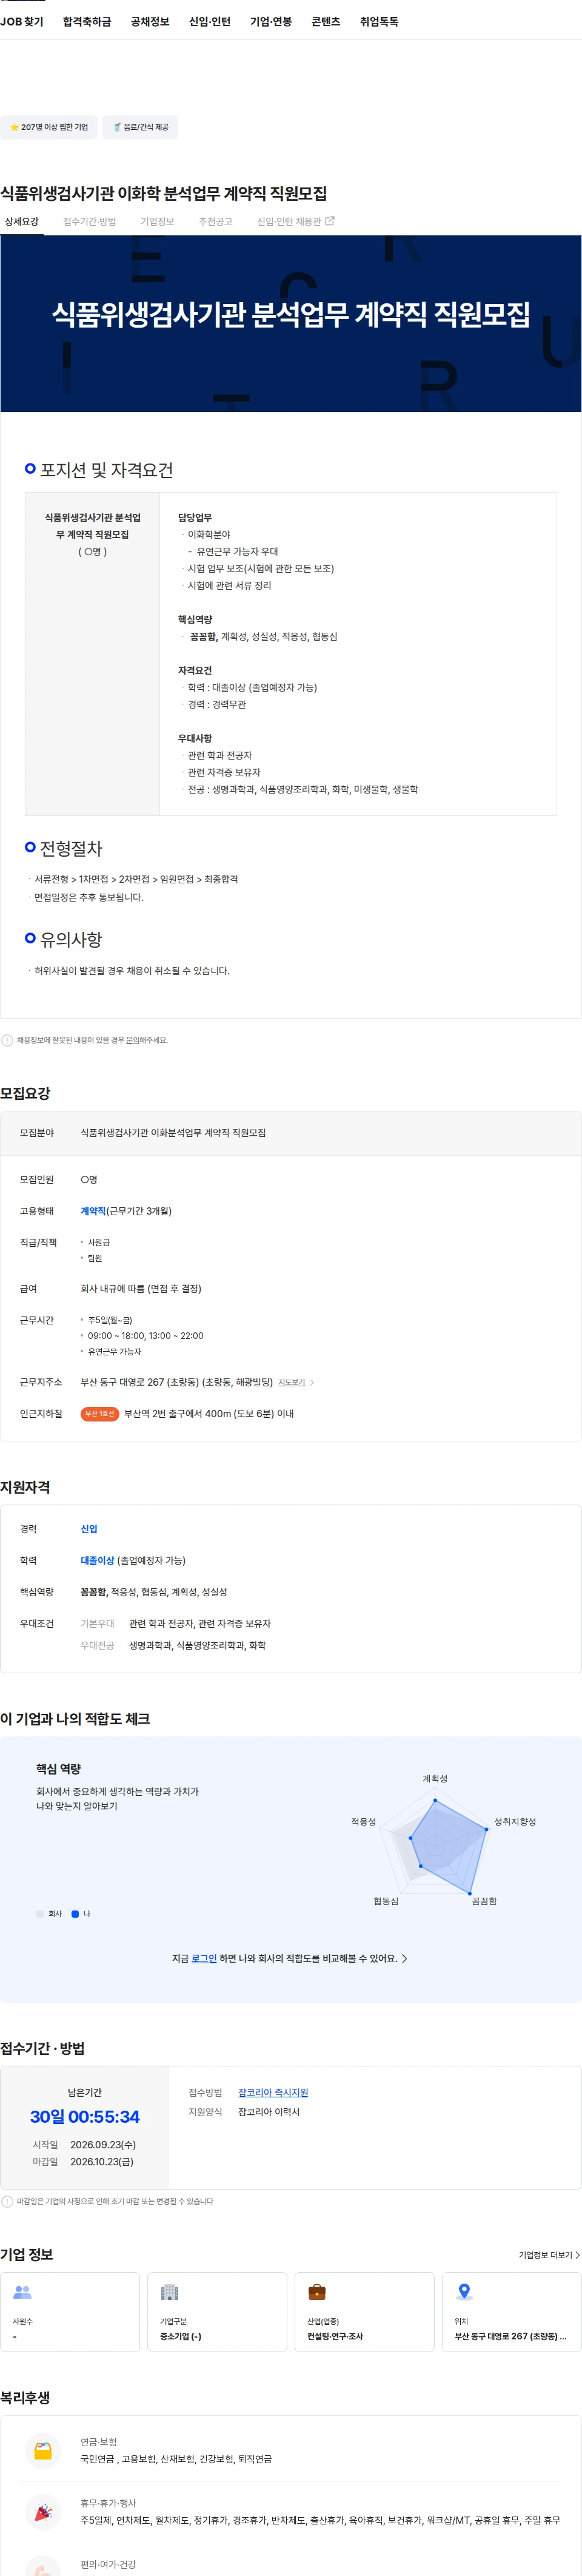Switch to the 접수기간·방법 tab
This screenshot has height=2576, width=582.
(x=89, y=221)
